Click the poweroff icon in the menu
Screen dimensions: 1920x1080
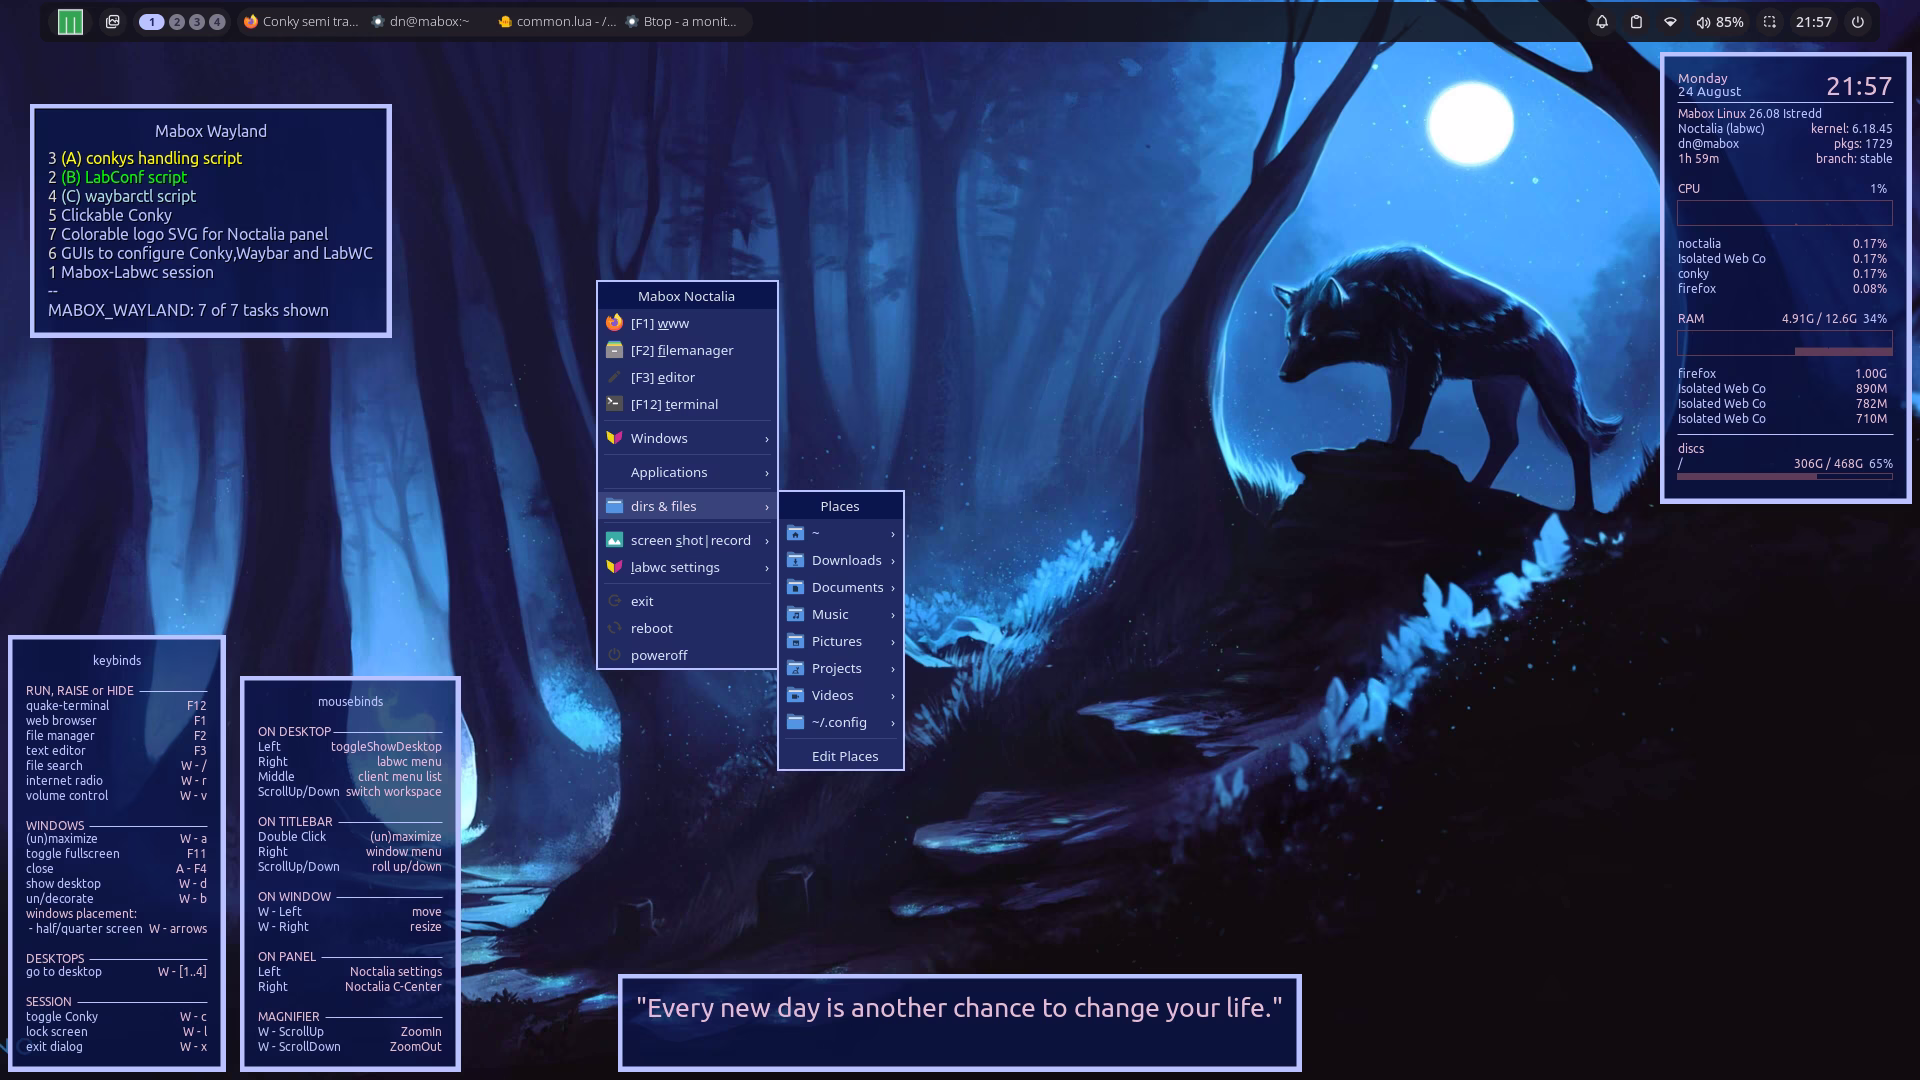[614, 655]
